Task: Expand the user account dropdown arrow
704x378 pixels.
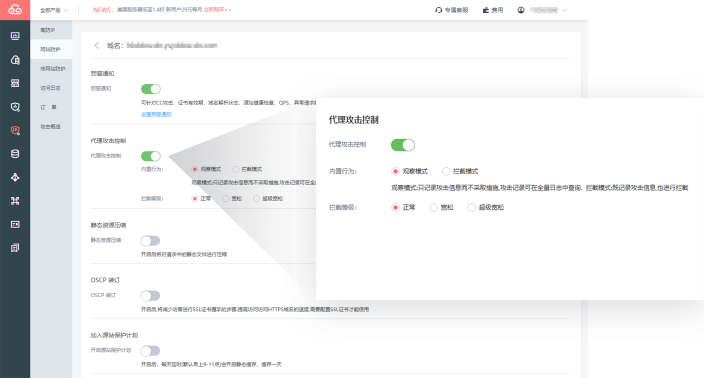Action: 564,10
